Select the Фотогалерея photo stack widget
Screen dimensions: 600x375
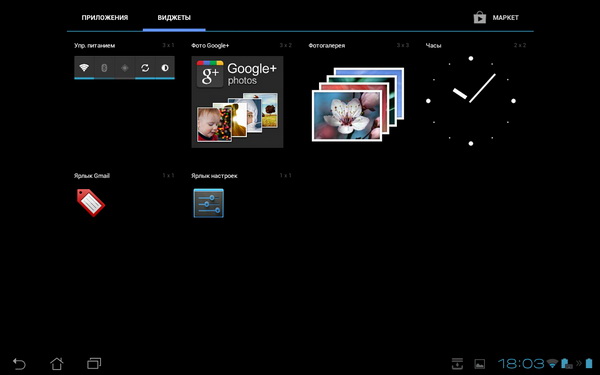358,104
